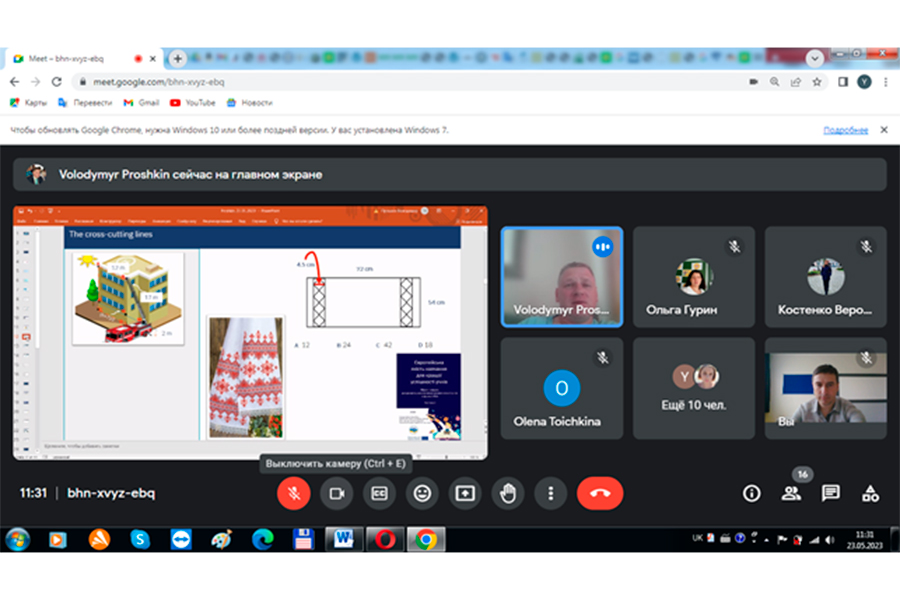Open meeting details info icon

(x=751, y=493)
